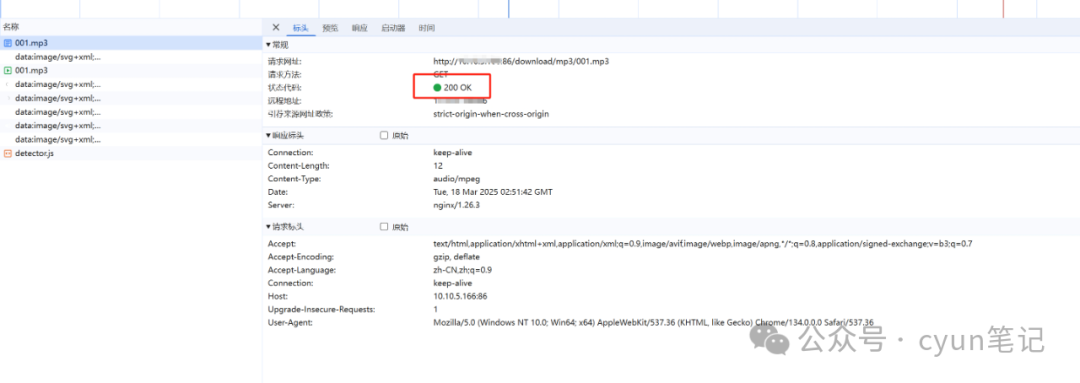Click the blue marker line in timeline overview
The width and height of the screenshot is (1080, 383).
(508, 9)
